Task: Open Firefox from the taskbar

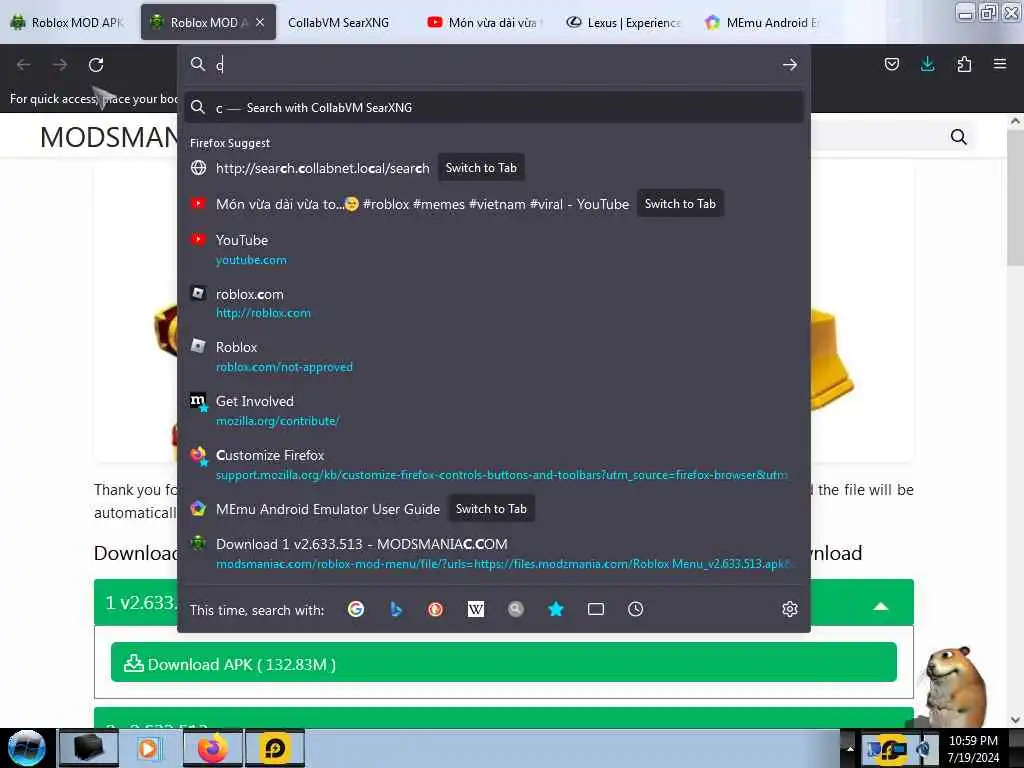Action: coord(212,748)
